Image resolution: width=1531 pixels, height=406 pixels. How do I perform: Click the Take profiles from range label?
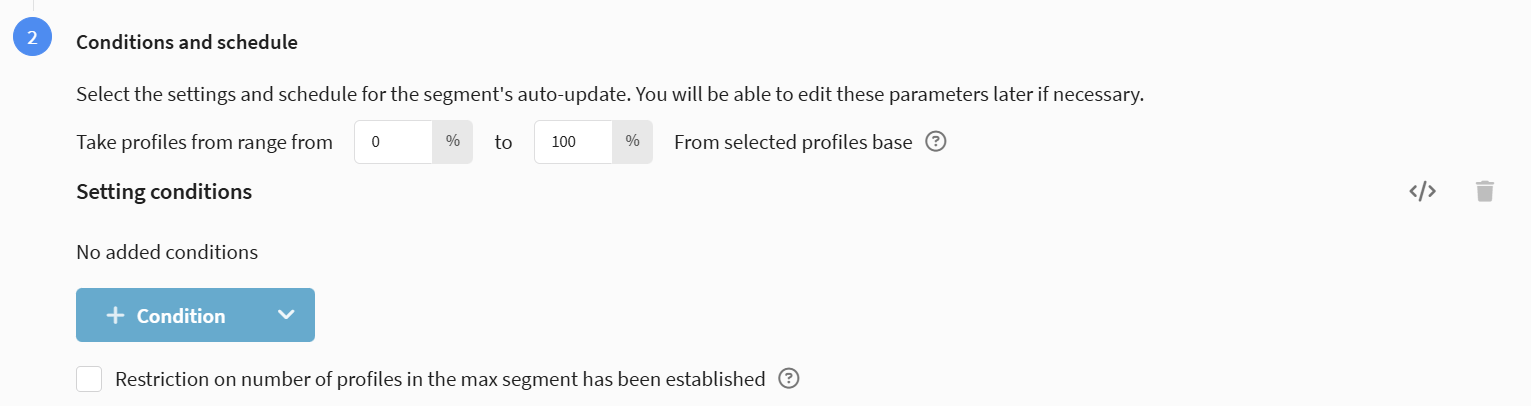click(x=204, y=142)
